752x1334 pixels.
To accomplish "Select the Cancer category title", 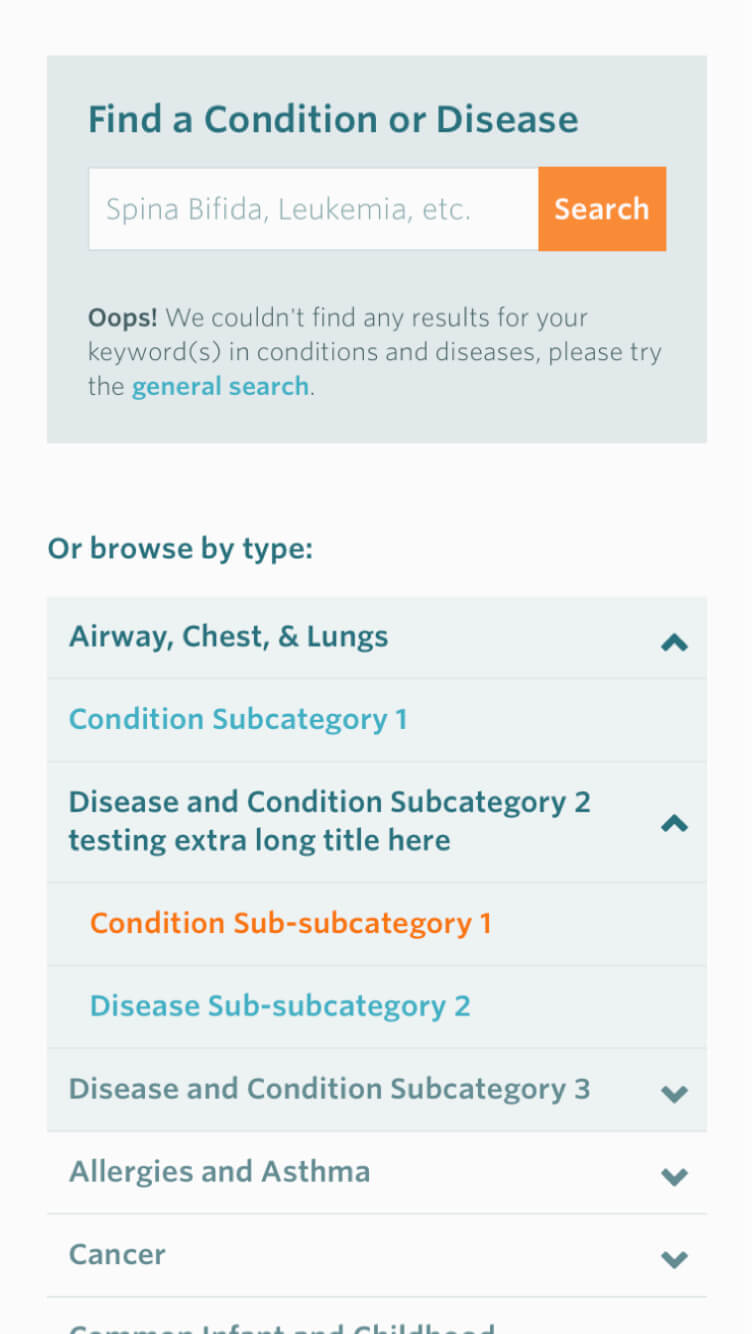I will pos(117,1255).
